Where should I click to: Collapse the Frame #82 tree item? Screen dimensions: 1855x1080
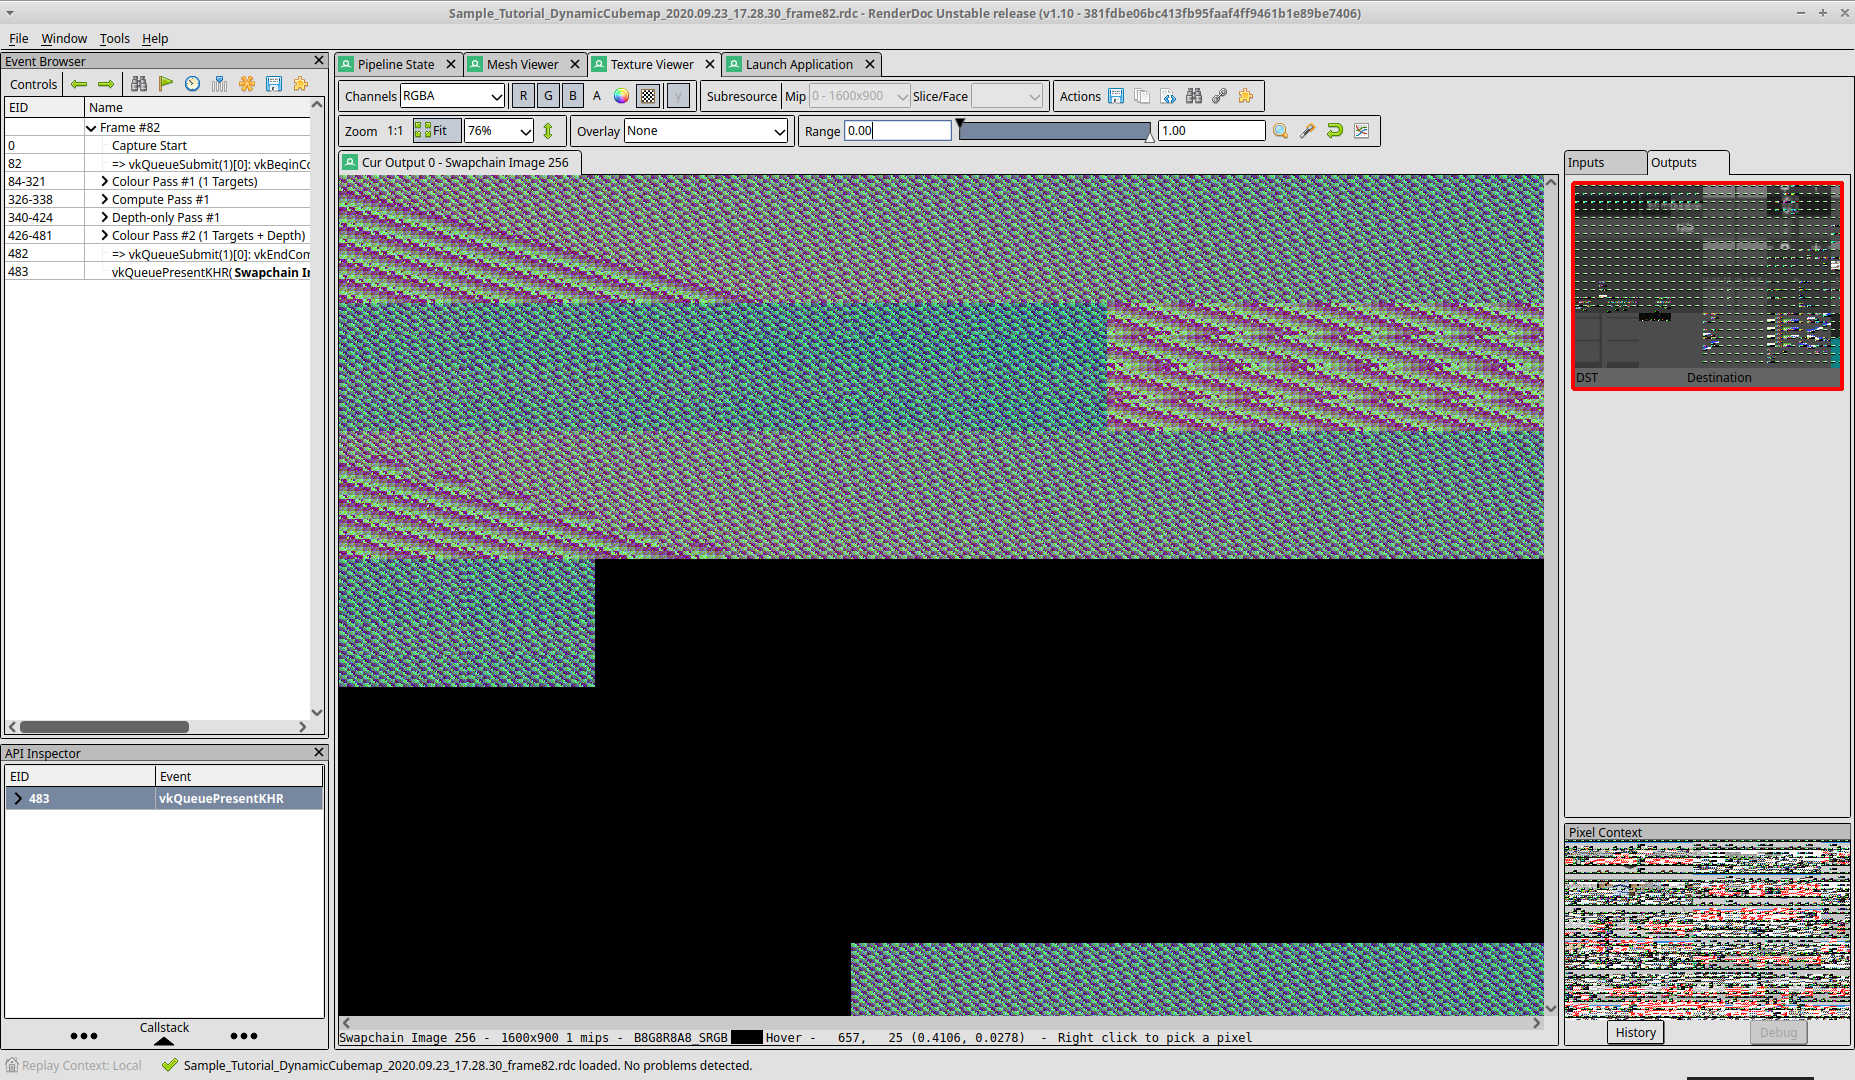(91, 127)
